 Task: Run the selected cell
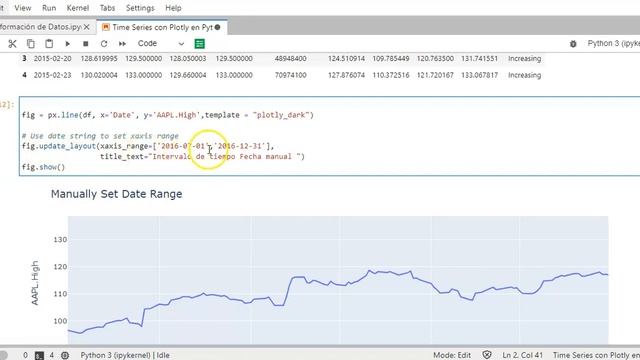coord(68,44)
